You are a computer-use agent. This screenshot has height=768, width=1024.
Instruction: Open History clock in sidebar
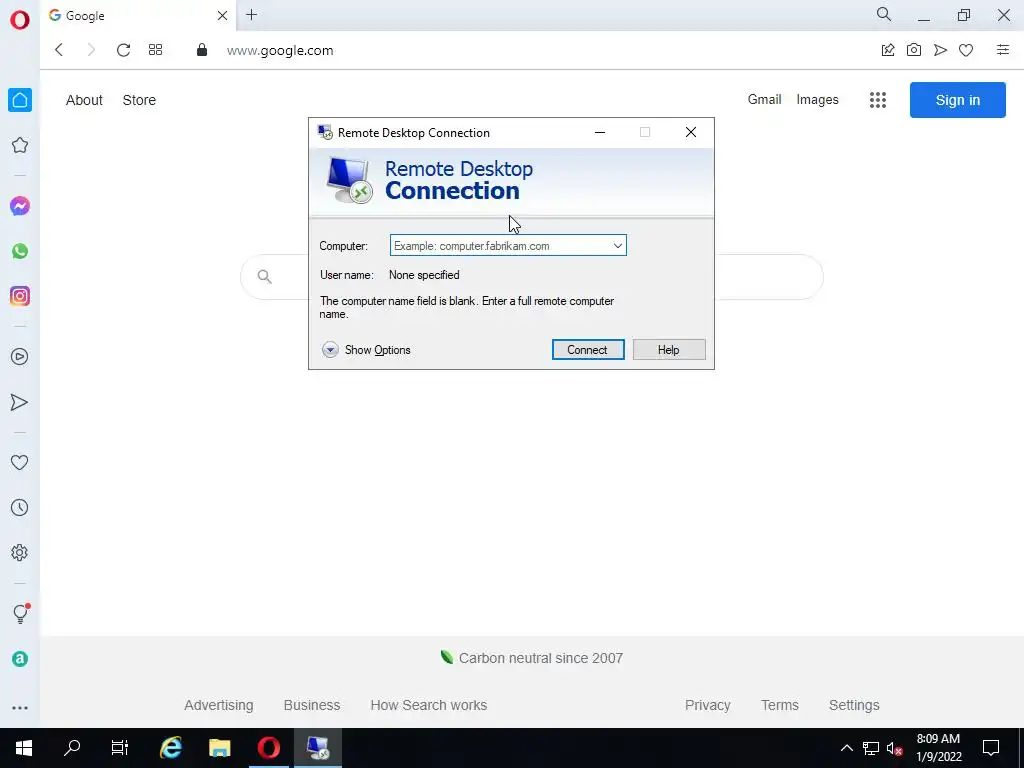tap(20, 507)
